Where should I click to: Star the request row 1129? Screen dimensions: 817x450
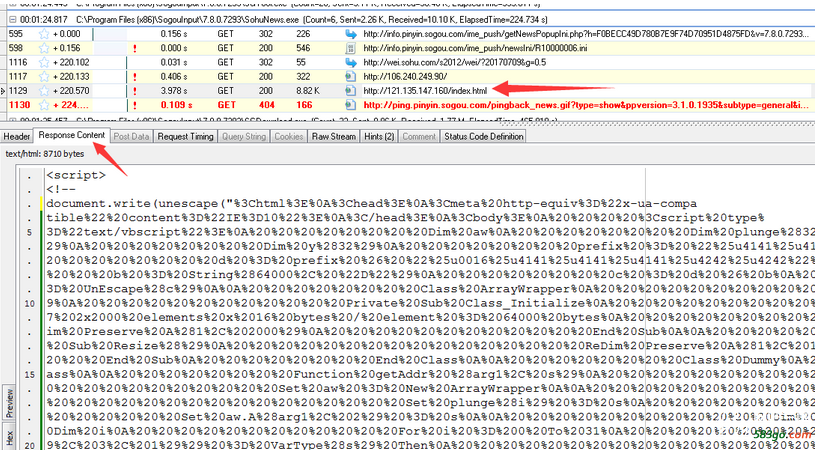pos(44,91)
